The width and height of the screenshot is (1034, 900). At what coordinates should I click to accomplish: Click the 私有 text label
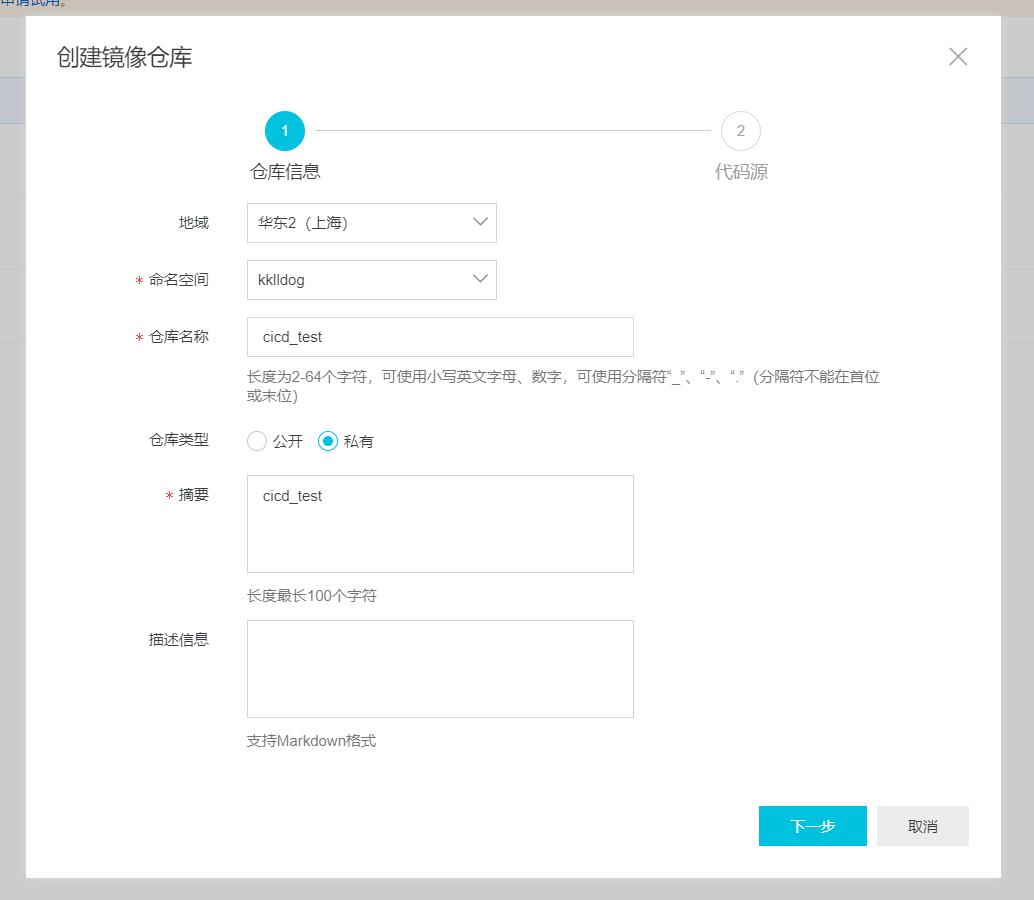tap(359, 441)
